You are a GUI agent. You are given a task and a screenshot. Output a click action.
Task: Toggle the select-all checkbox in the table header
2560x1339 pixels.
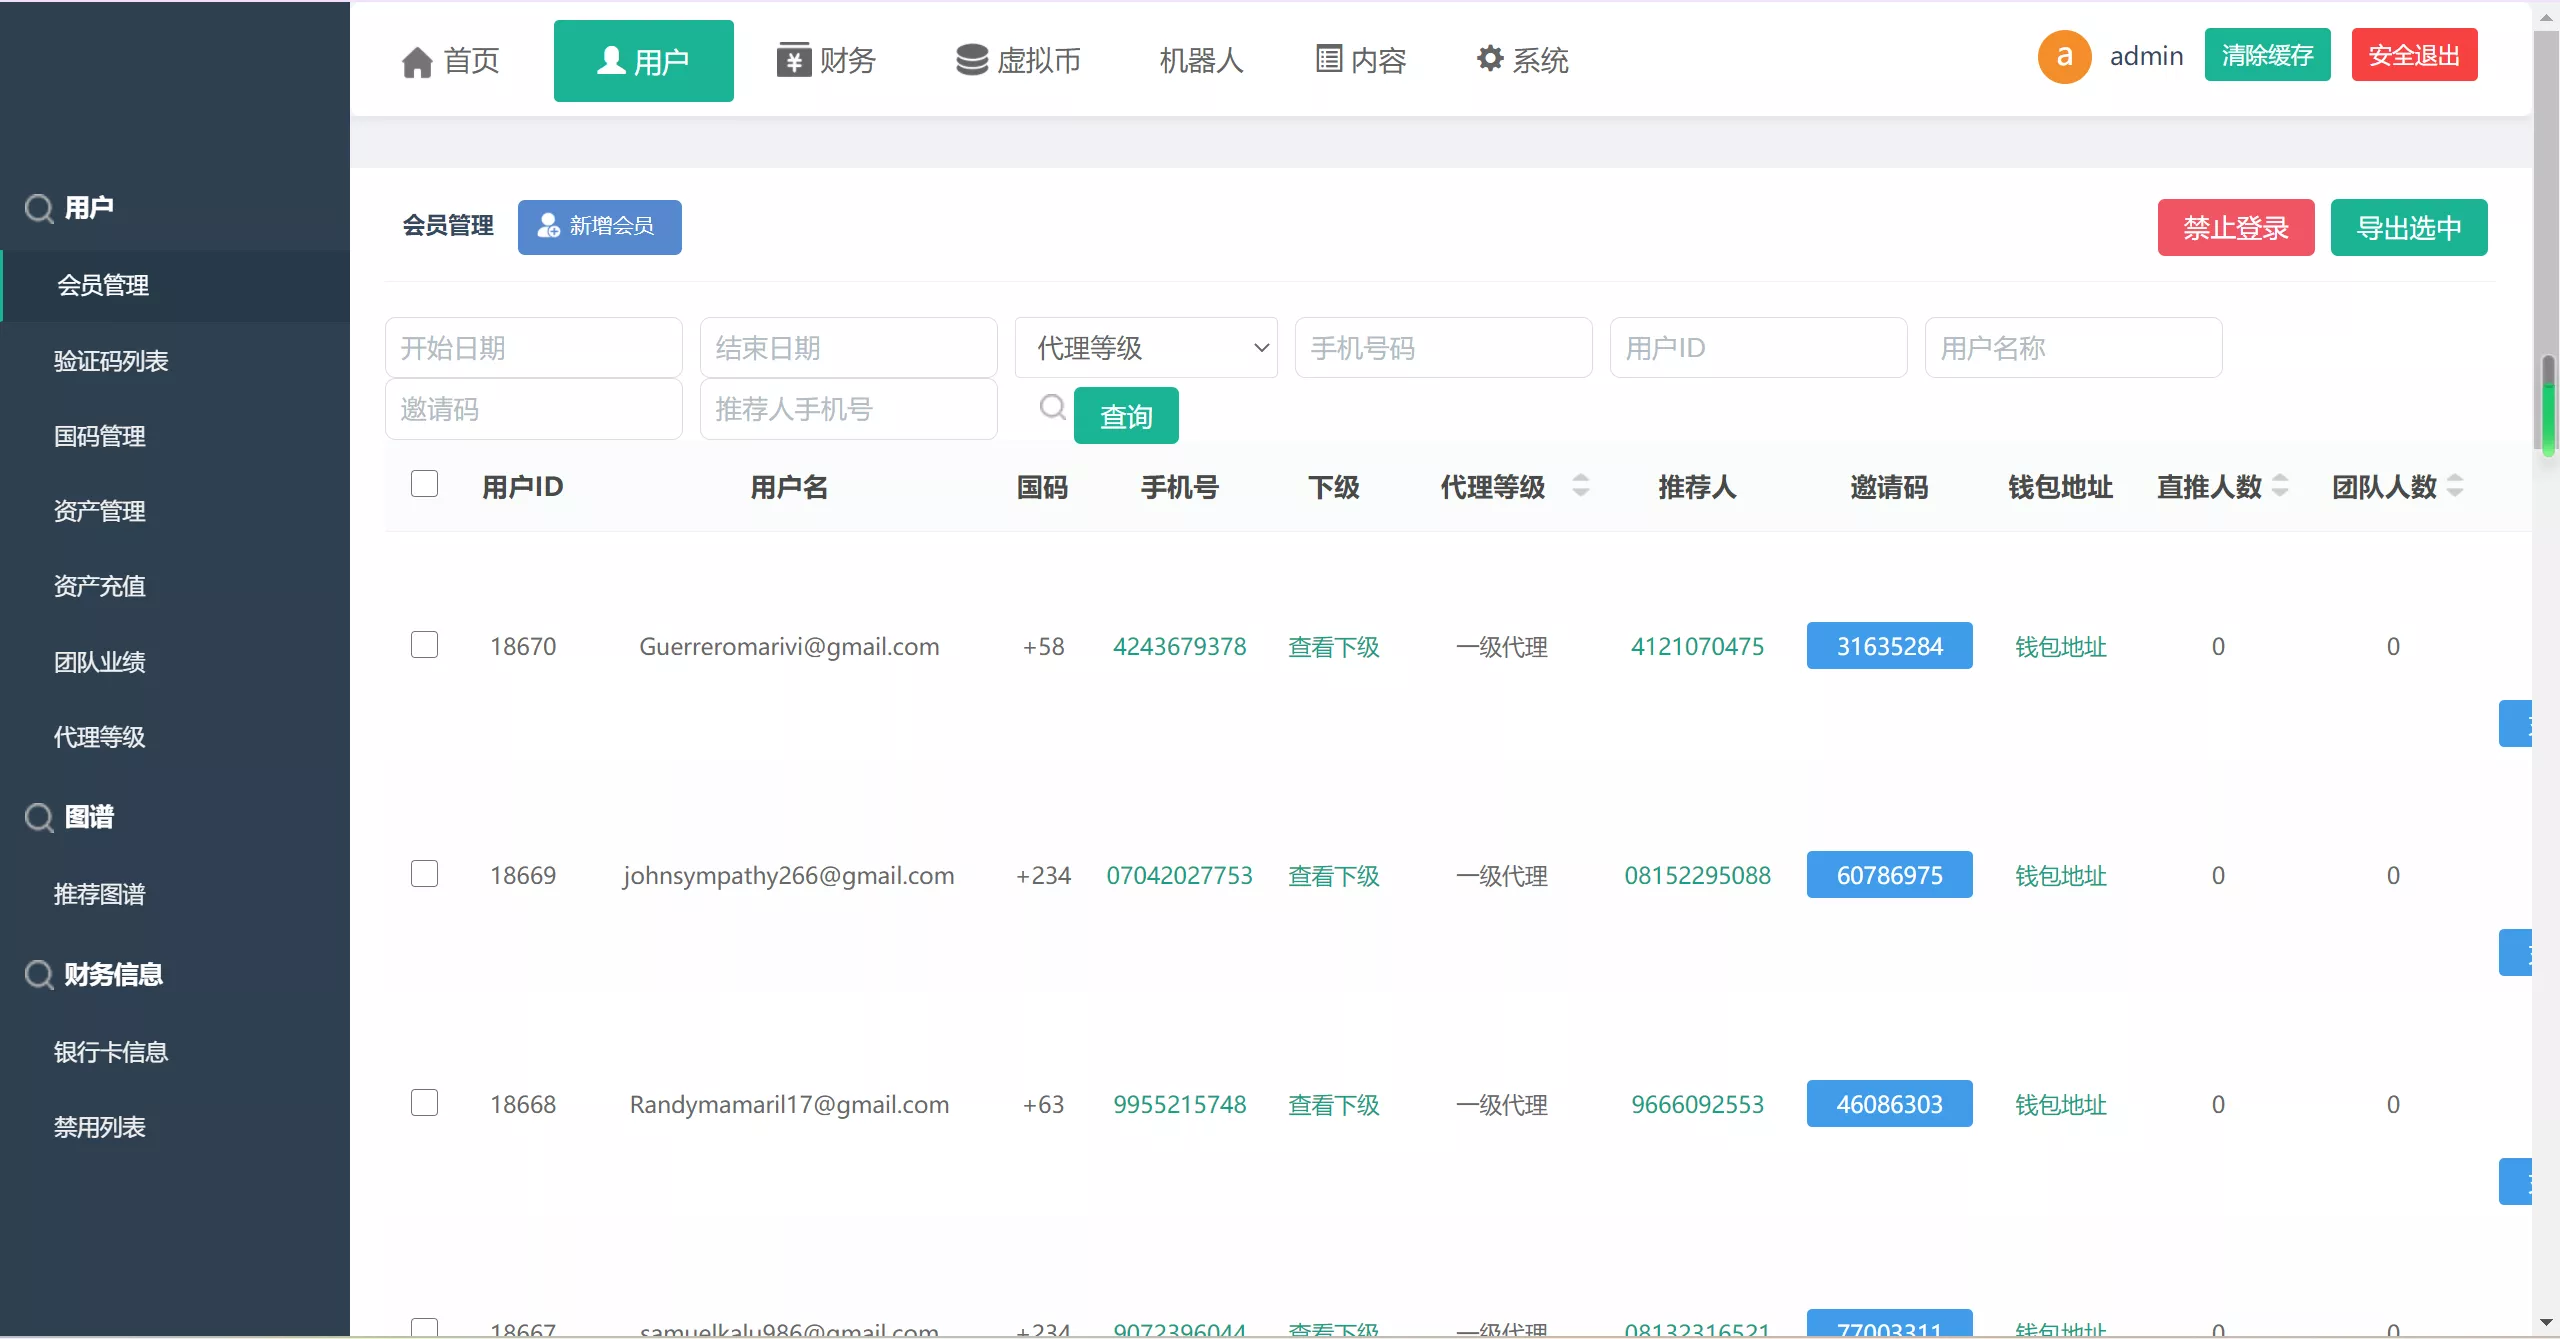(424, 483)
